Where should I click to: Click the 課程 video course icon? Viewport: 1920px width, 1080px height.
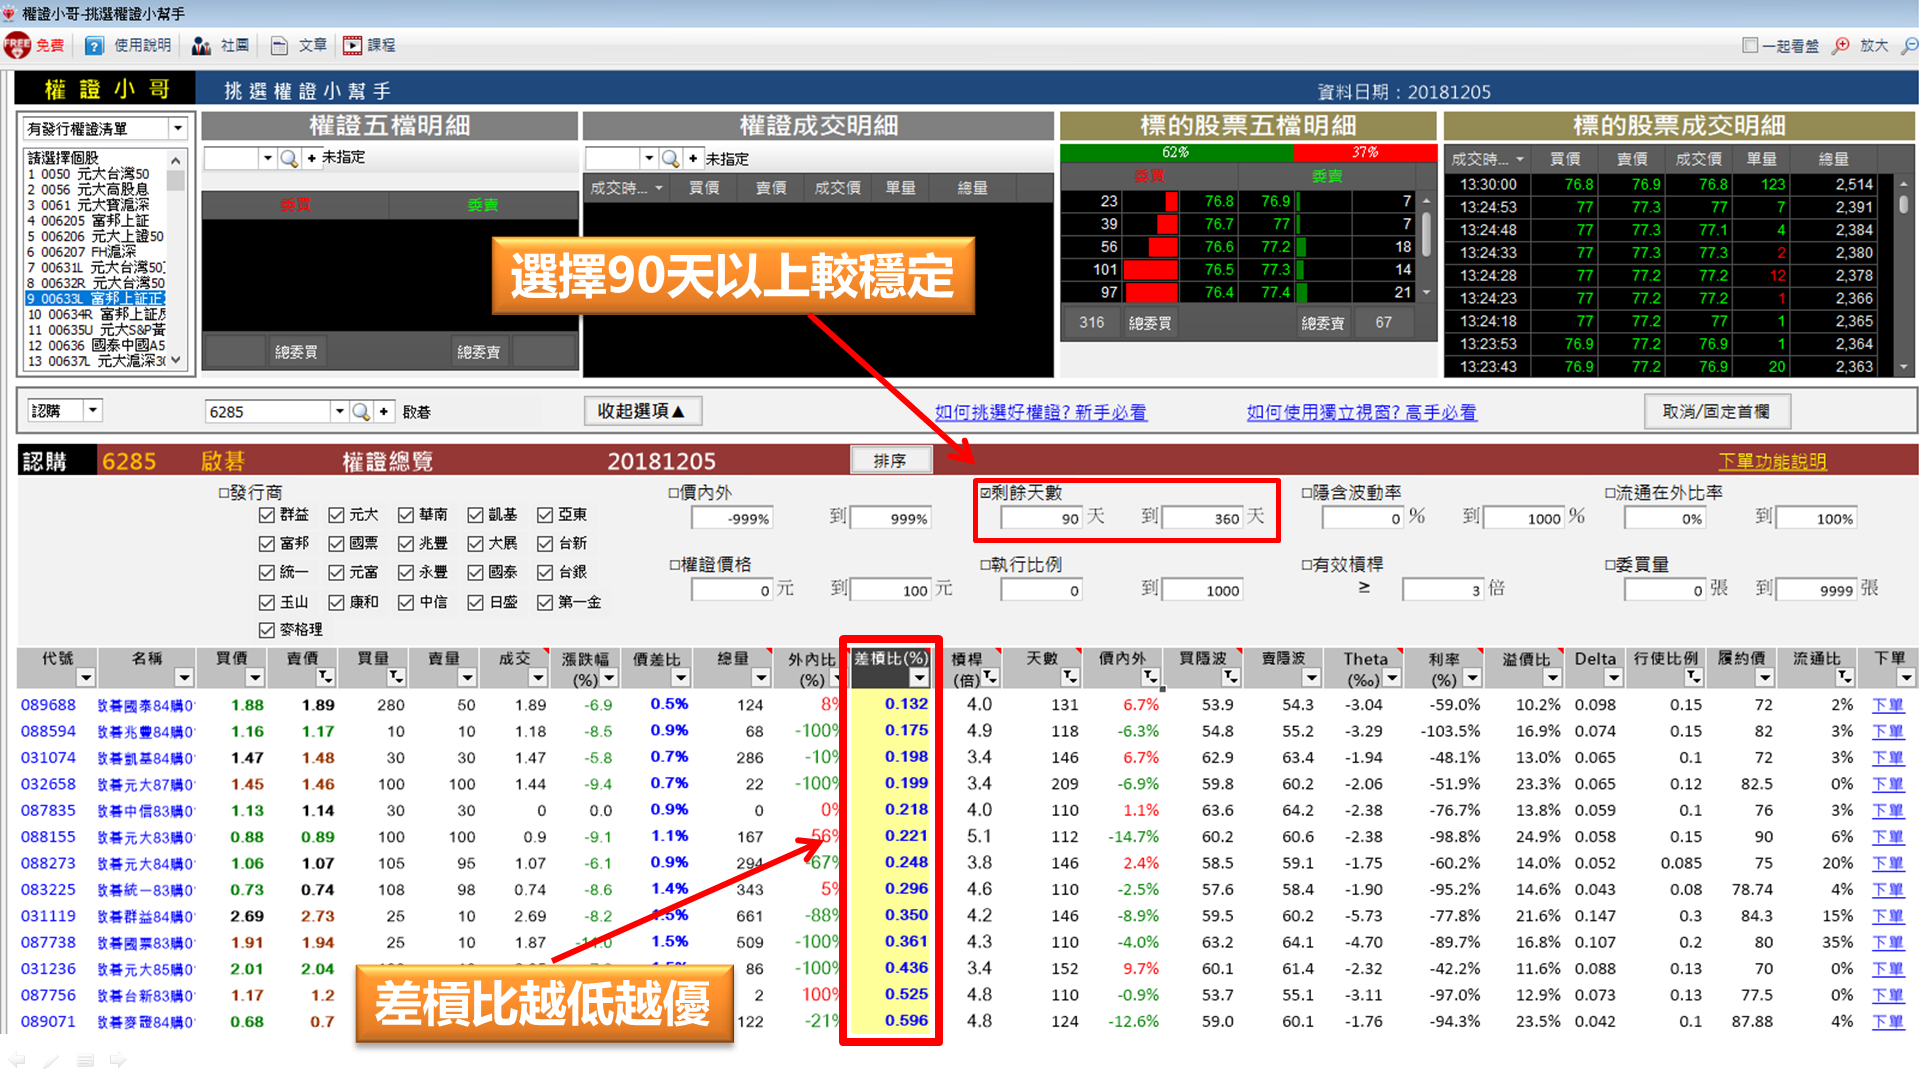pyautogui.click(x=352, y=45)
